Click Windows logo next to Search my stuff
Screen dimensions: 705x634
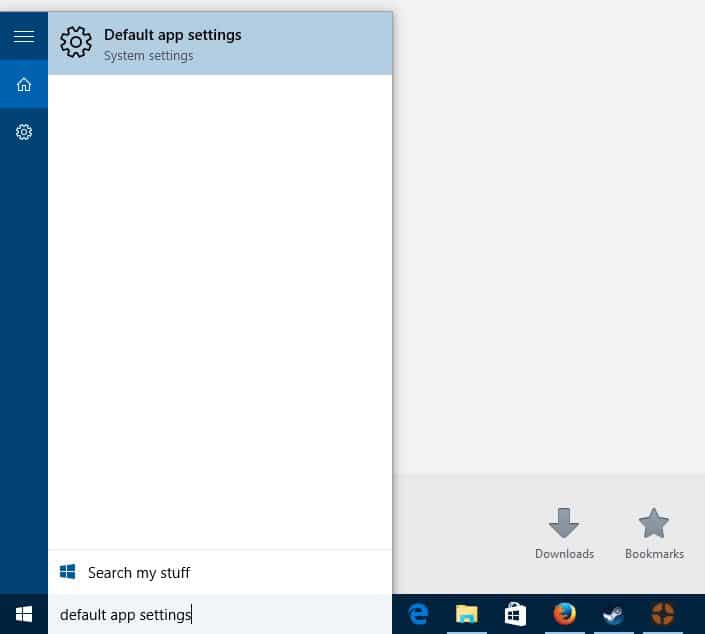[68, 572]
